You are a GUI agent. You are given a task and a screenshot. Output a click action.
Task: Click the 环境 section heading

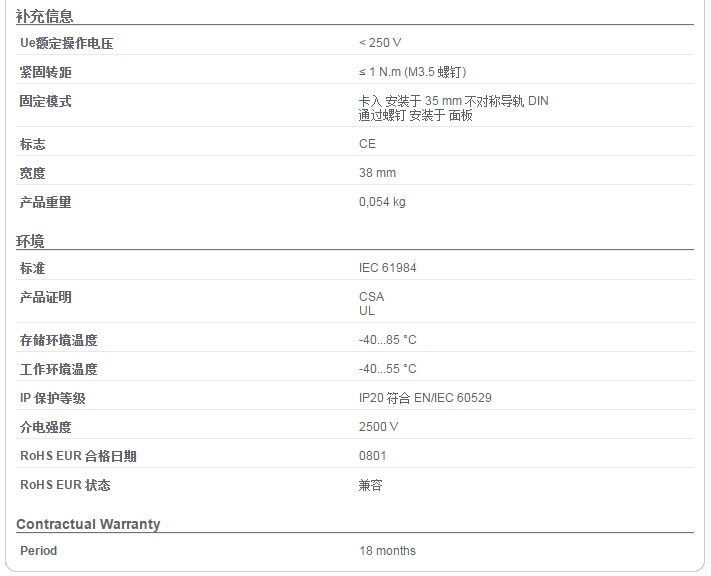point(30,241)
